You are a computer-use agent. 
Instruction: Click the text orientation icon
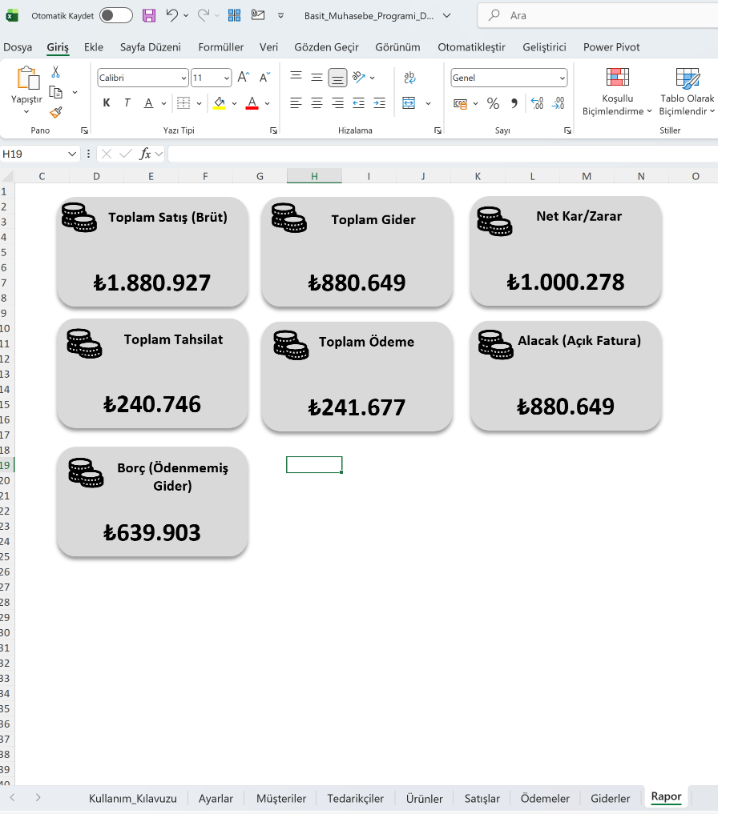click(359, 77)
